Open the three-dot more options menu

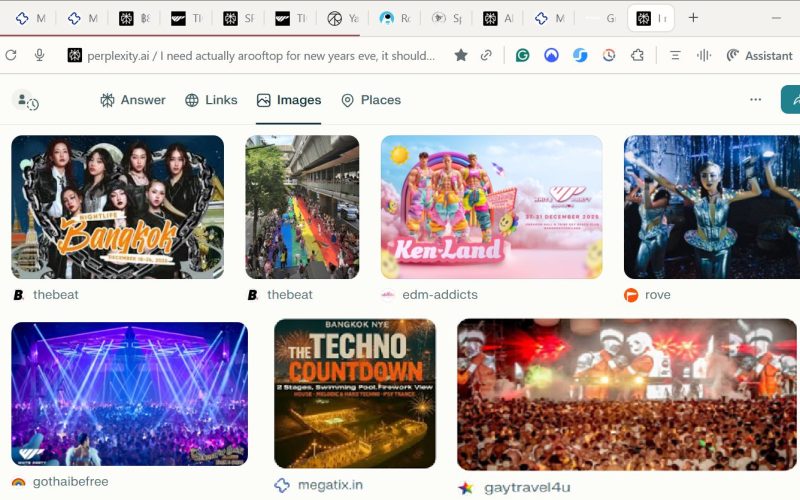[756, 99]
